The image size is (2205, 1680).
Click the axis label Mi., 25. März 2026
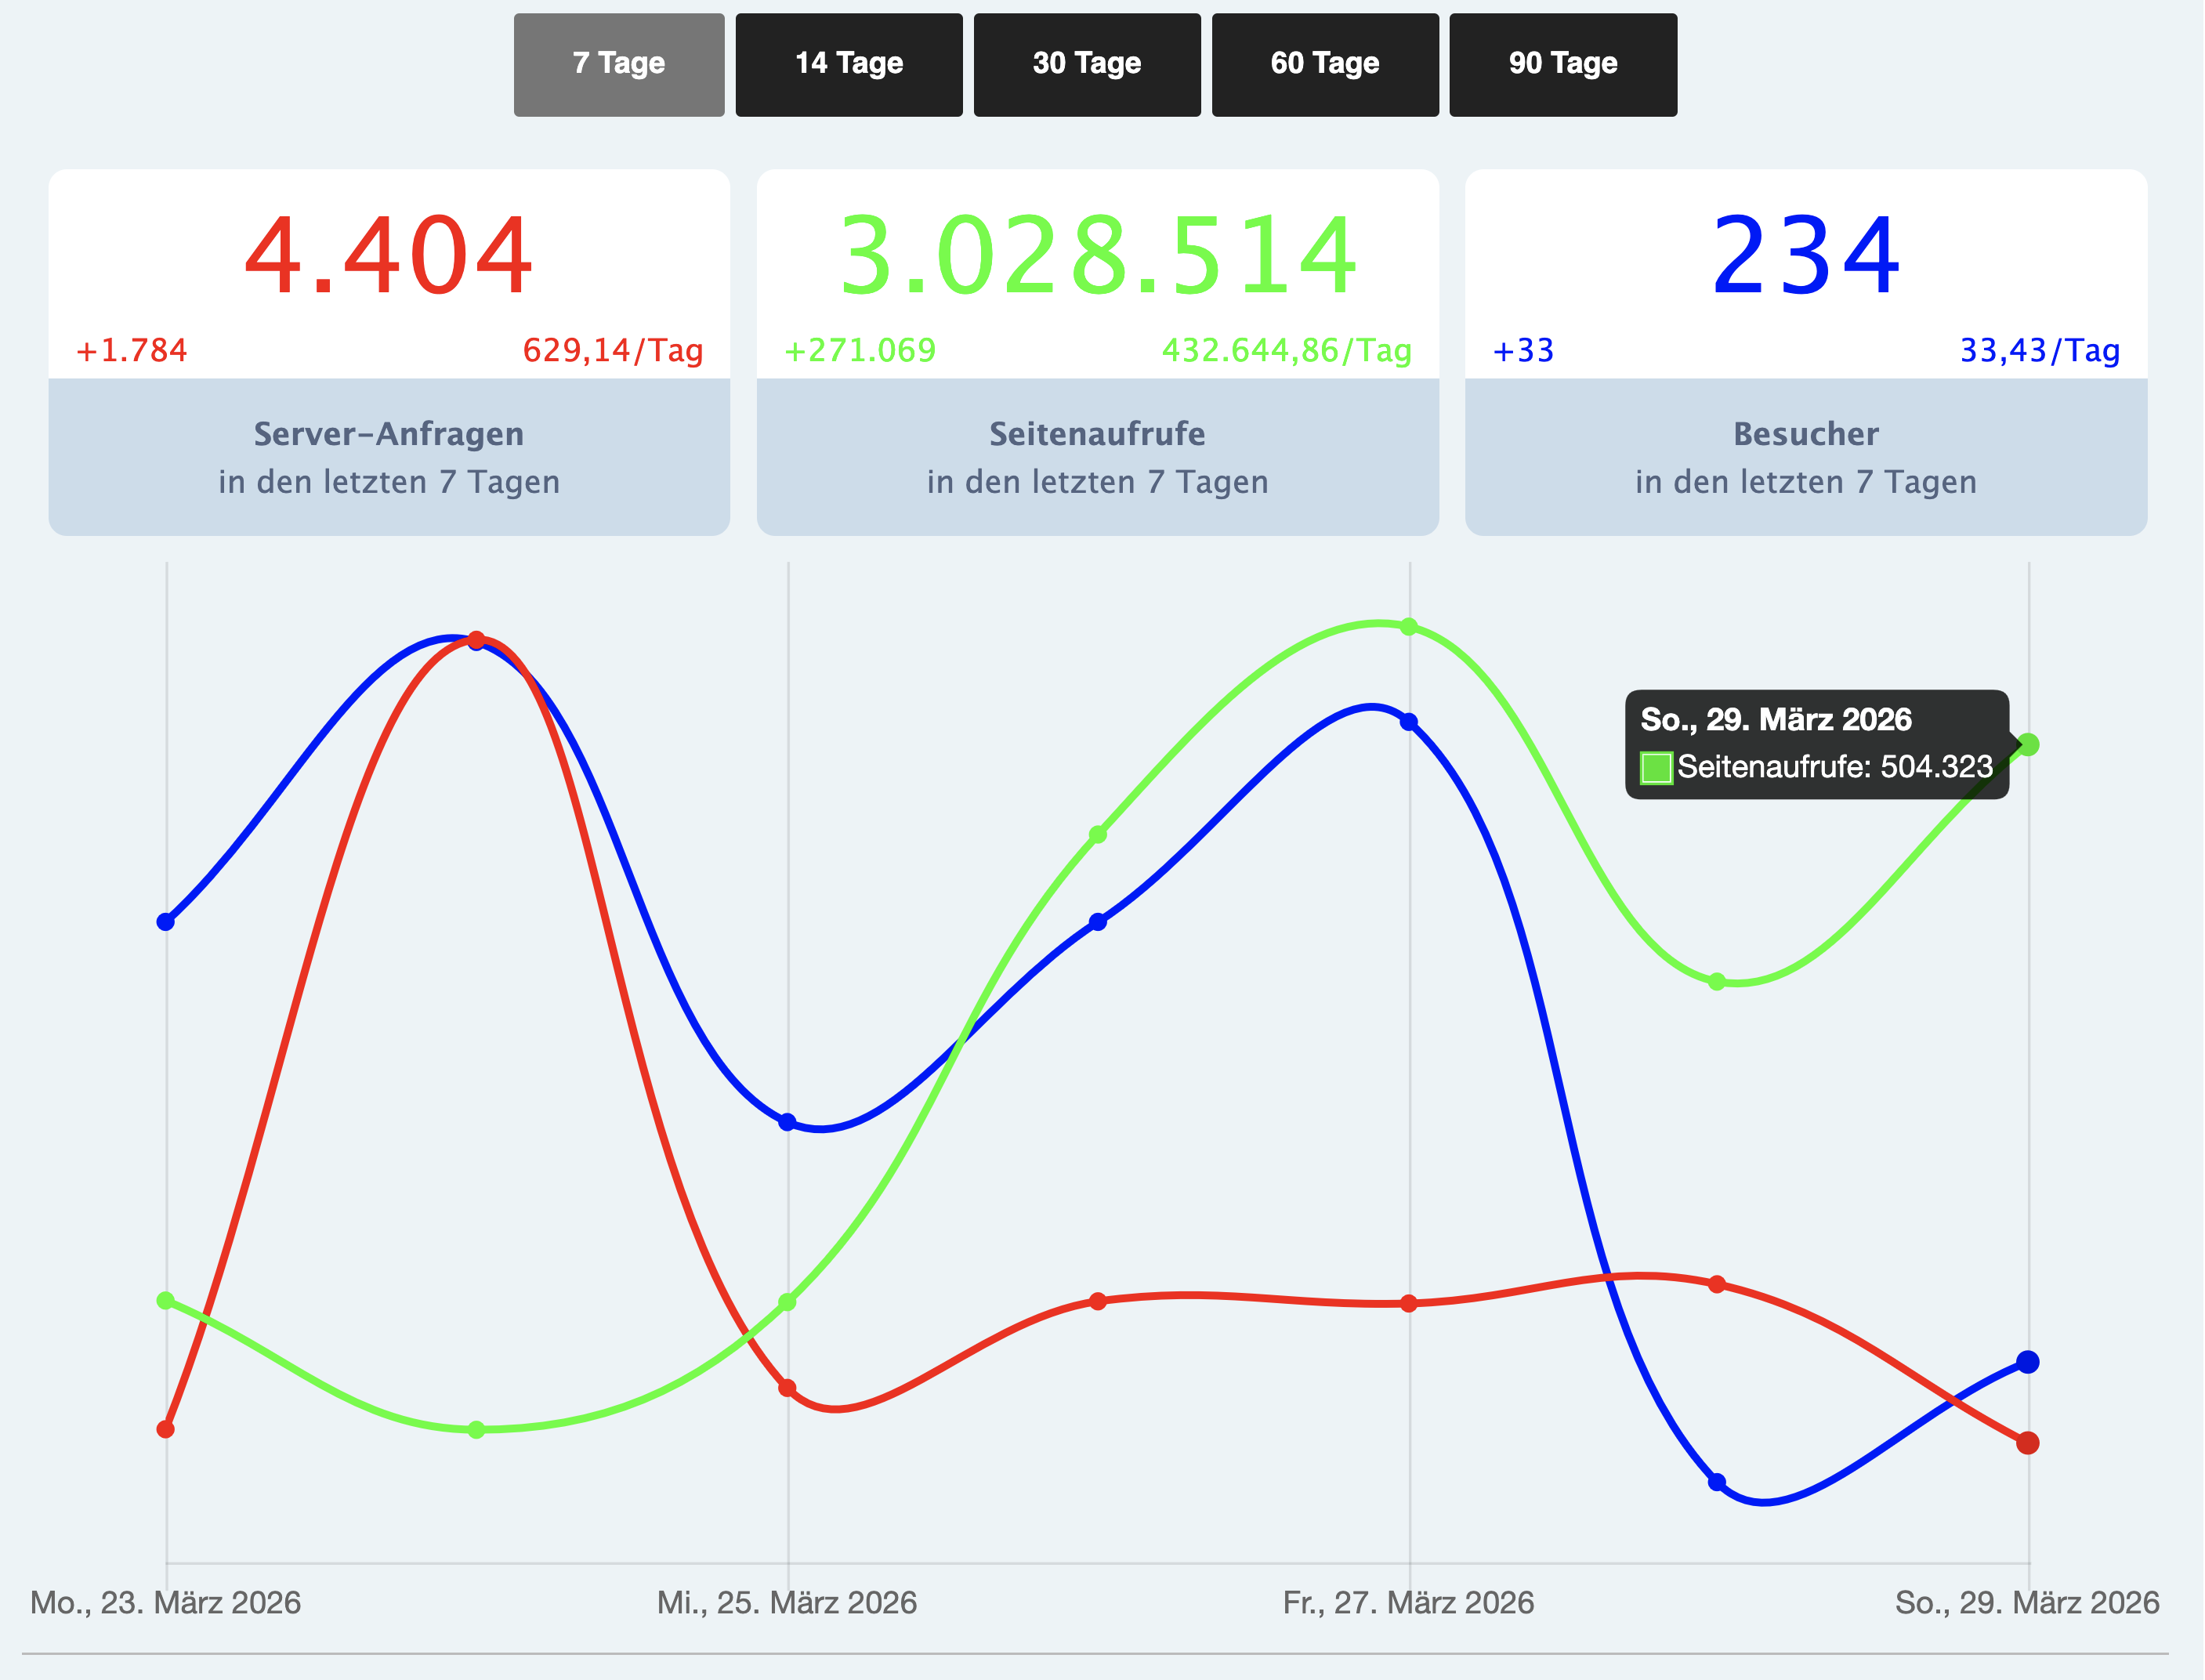786,1602
